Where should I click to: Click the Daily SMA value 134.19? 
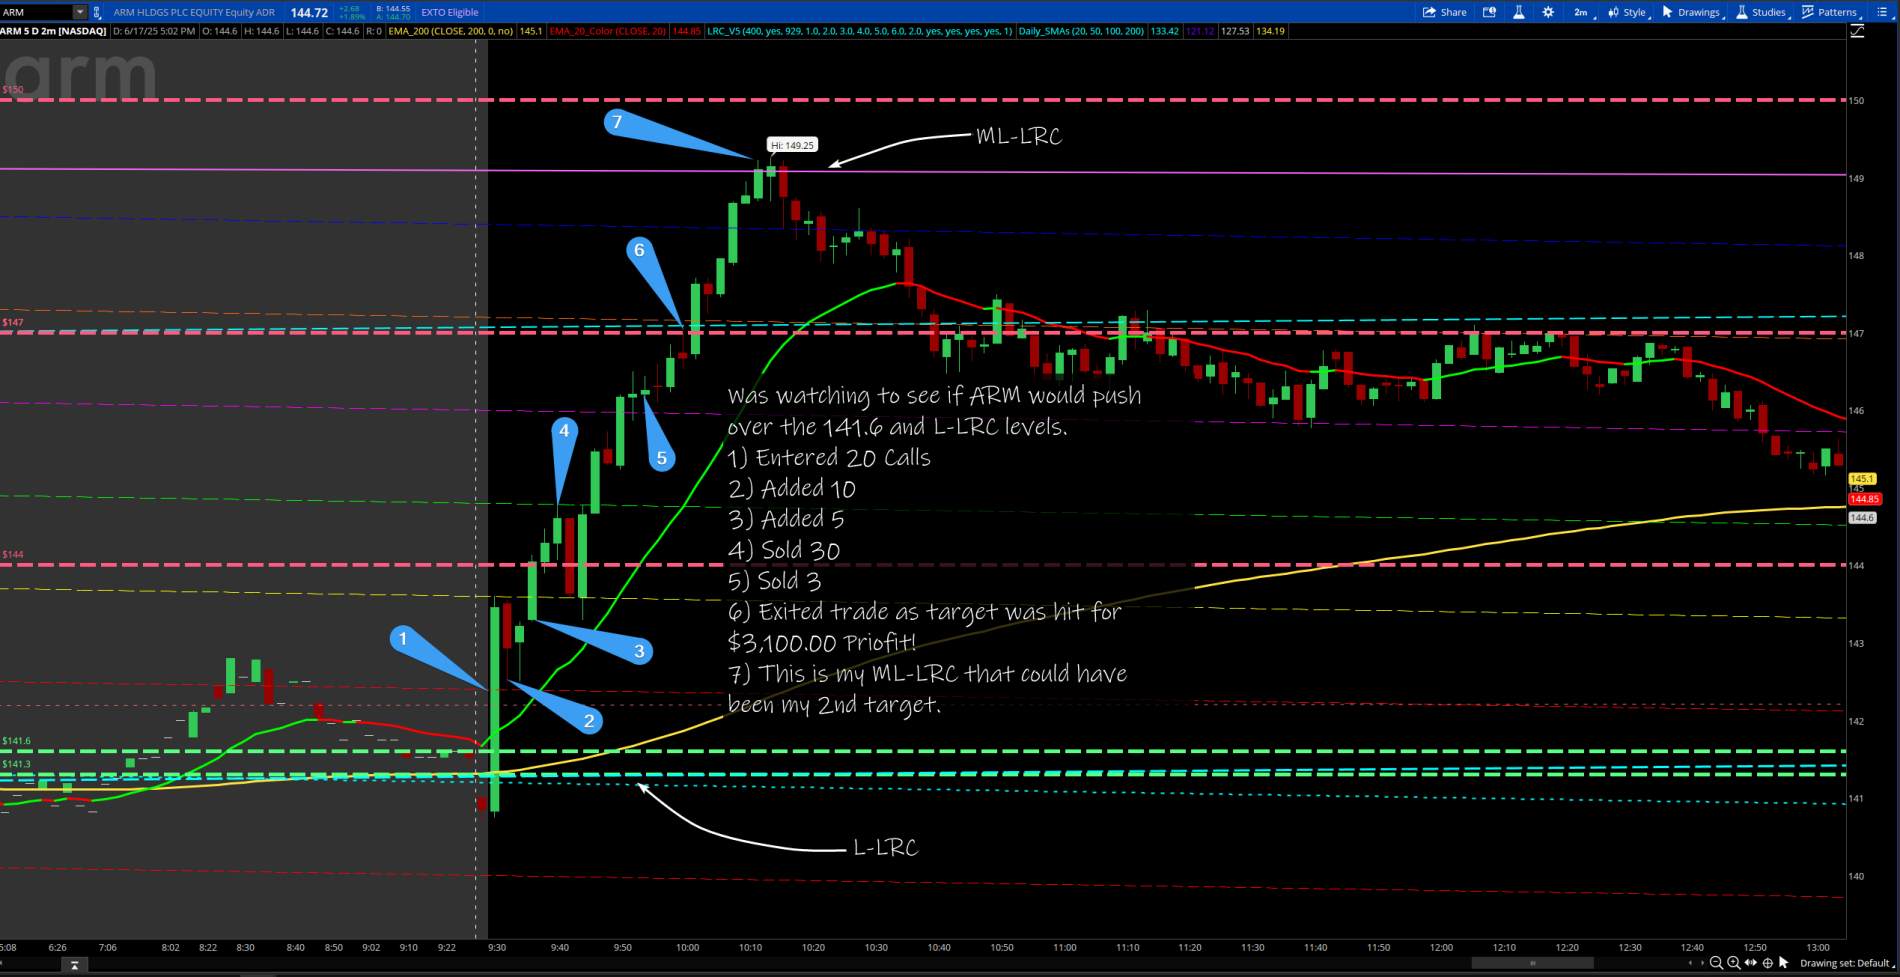(1271, 31)
